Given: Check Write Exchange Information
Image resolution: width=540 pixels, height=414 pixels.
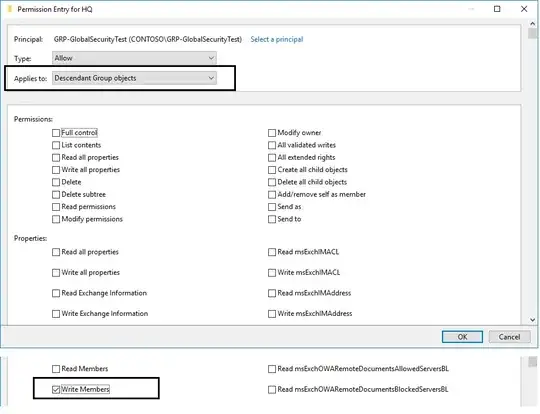Looking at the screenshot, I should click(x=56, y=314).
